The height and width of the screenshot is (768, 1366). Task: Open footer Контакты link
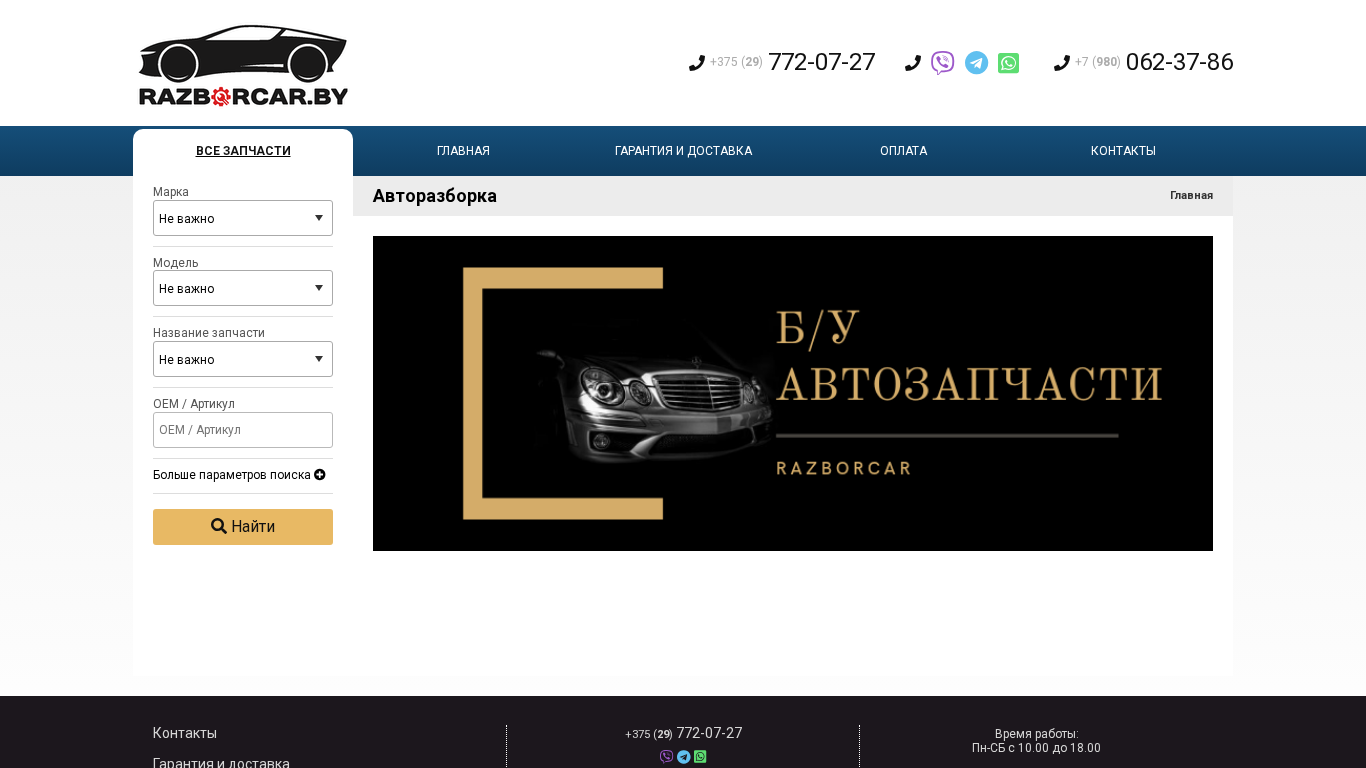[x=185, y=733]
